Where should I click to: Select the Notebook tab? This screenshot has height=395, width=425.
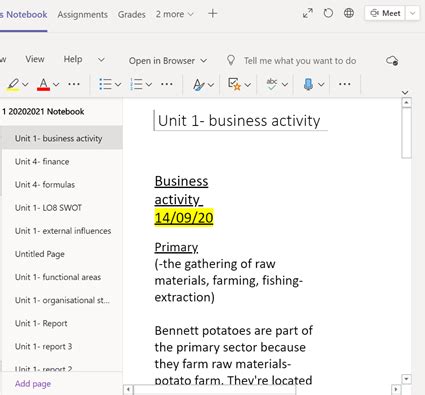pos(24,14)
